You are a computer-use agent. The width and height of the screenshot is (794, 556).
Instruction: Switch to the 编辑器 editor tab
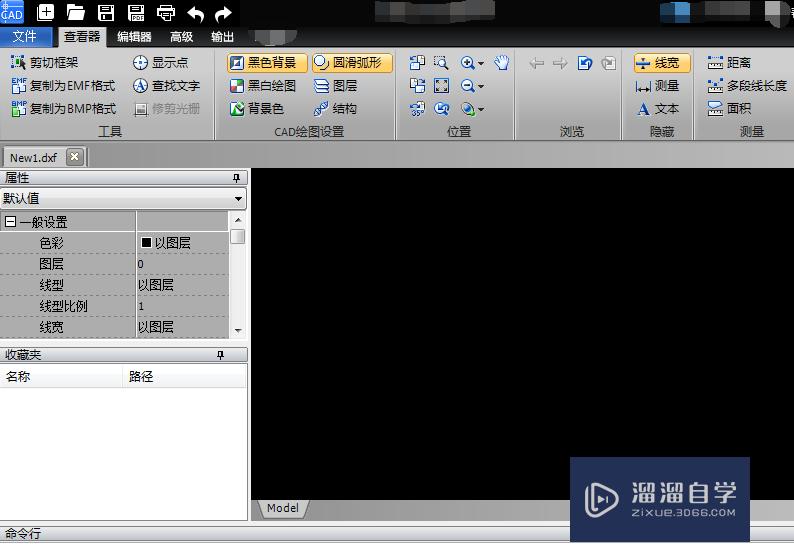click(134, 36)
